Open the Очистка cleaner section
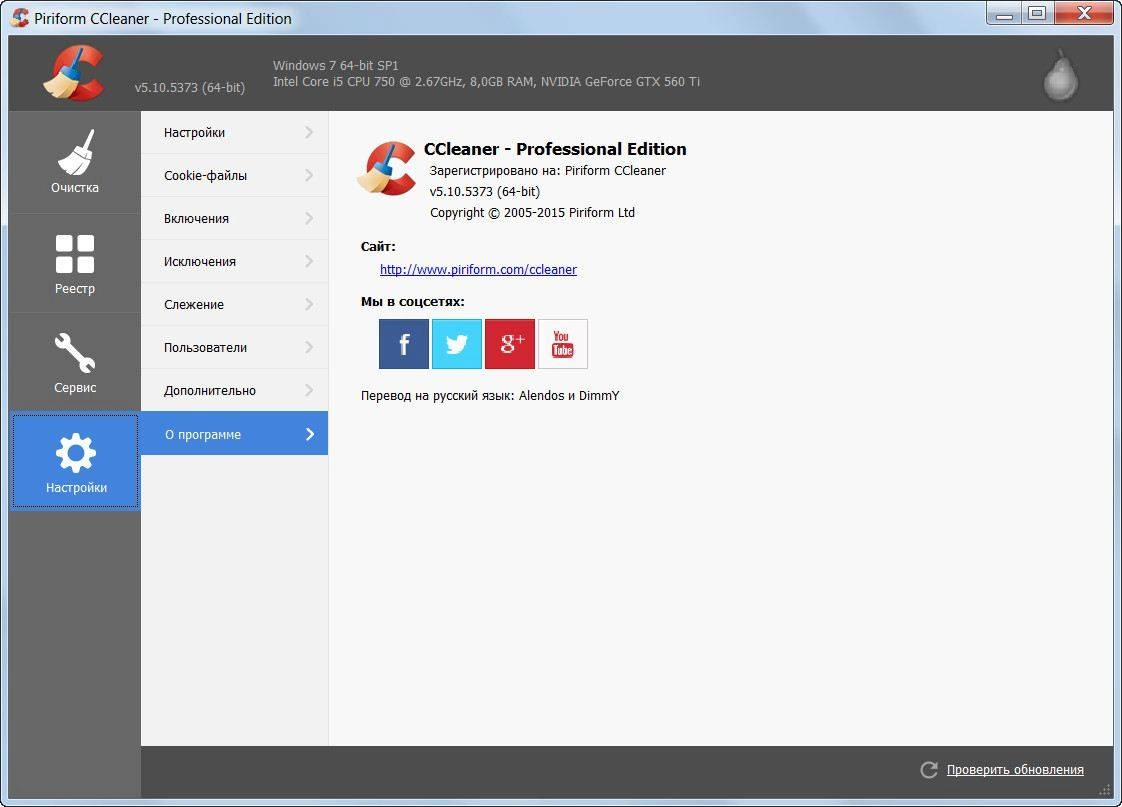The width and height of the screenshot is (1122, 807). 74,162
